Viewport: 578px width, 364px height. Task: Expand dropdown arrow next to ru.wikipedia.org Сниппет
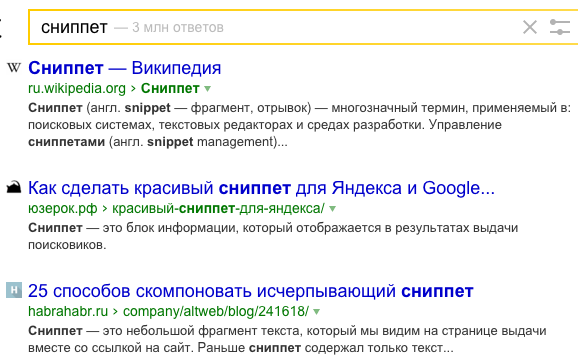pyautogui.click(x=208, y=89)
